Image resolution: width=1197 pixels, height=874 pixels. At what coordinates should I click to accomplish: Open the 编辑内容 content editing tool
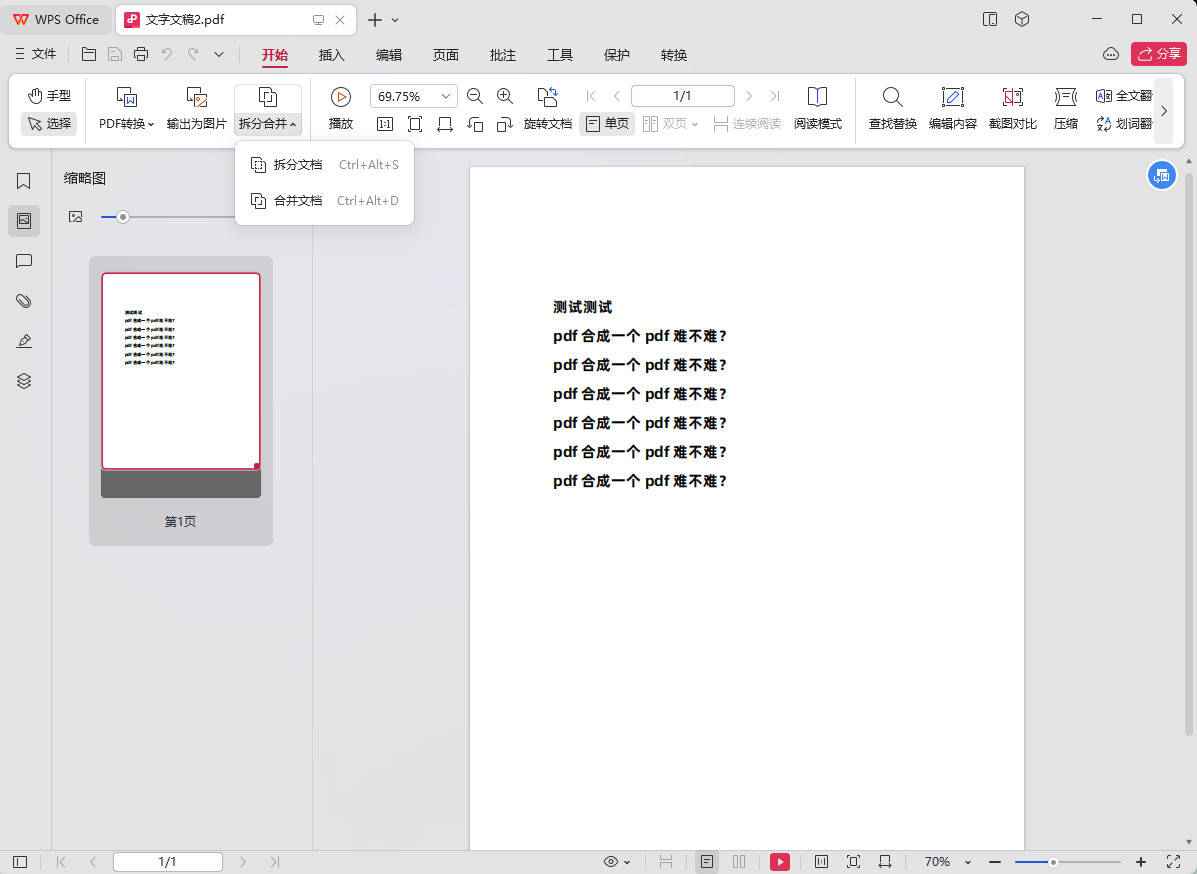click(x=952, y=108)
